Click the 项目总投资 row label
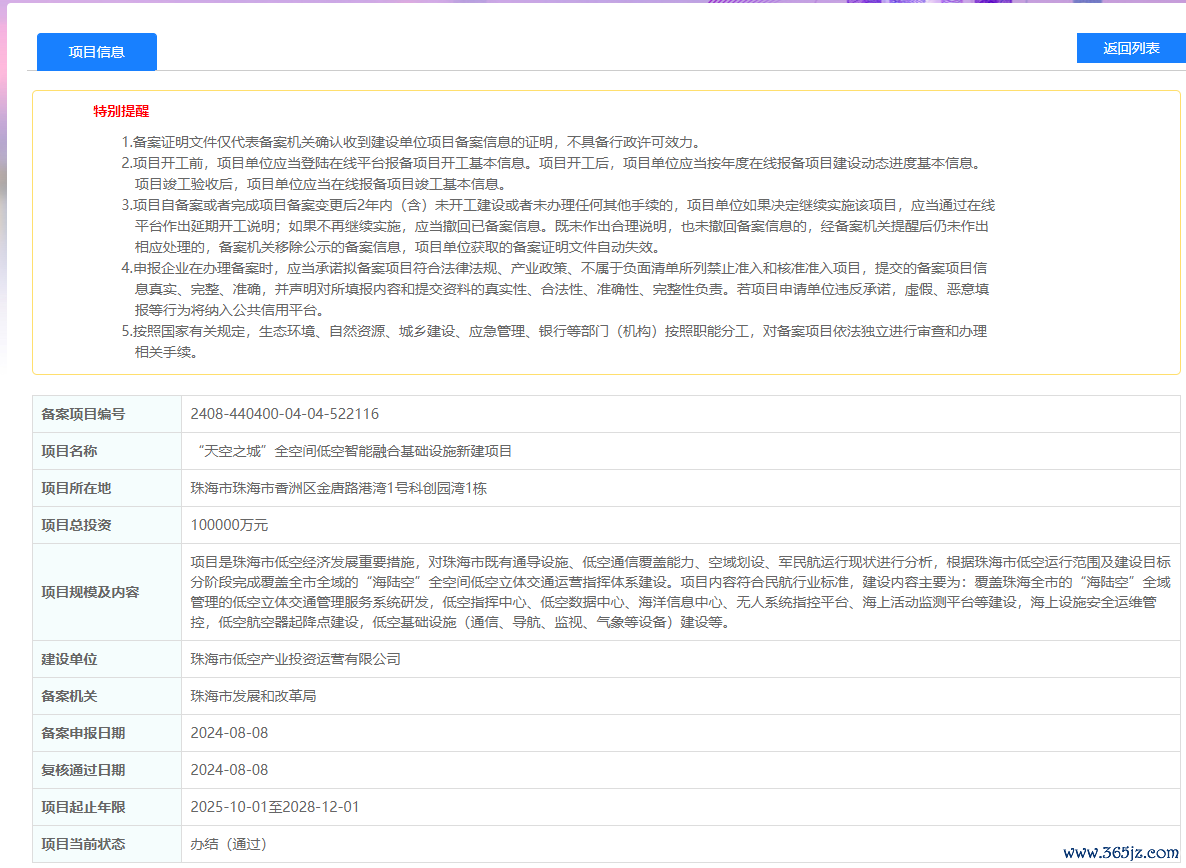Screen dimensions: 1186x868 pyautogui.click(x=76, y=525)
